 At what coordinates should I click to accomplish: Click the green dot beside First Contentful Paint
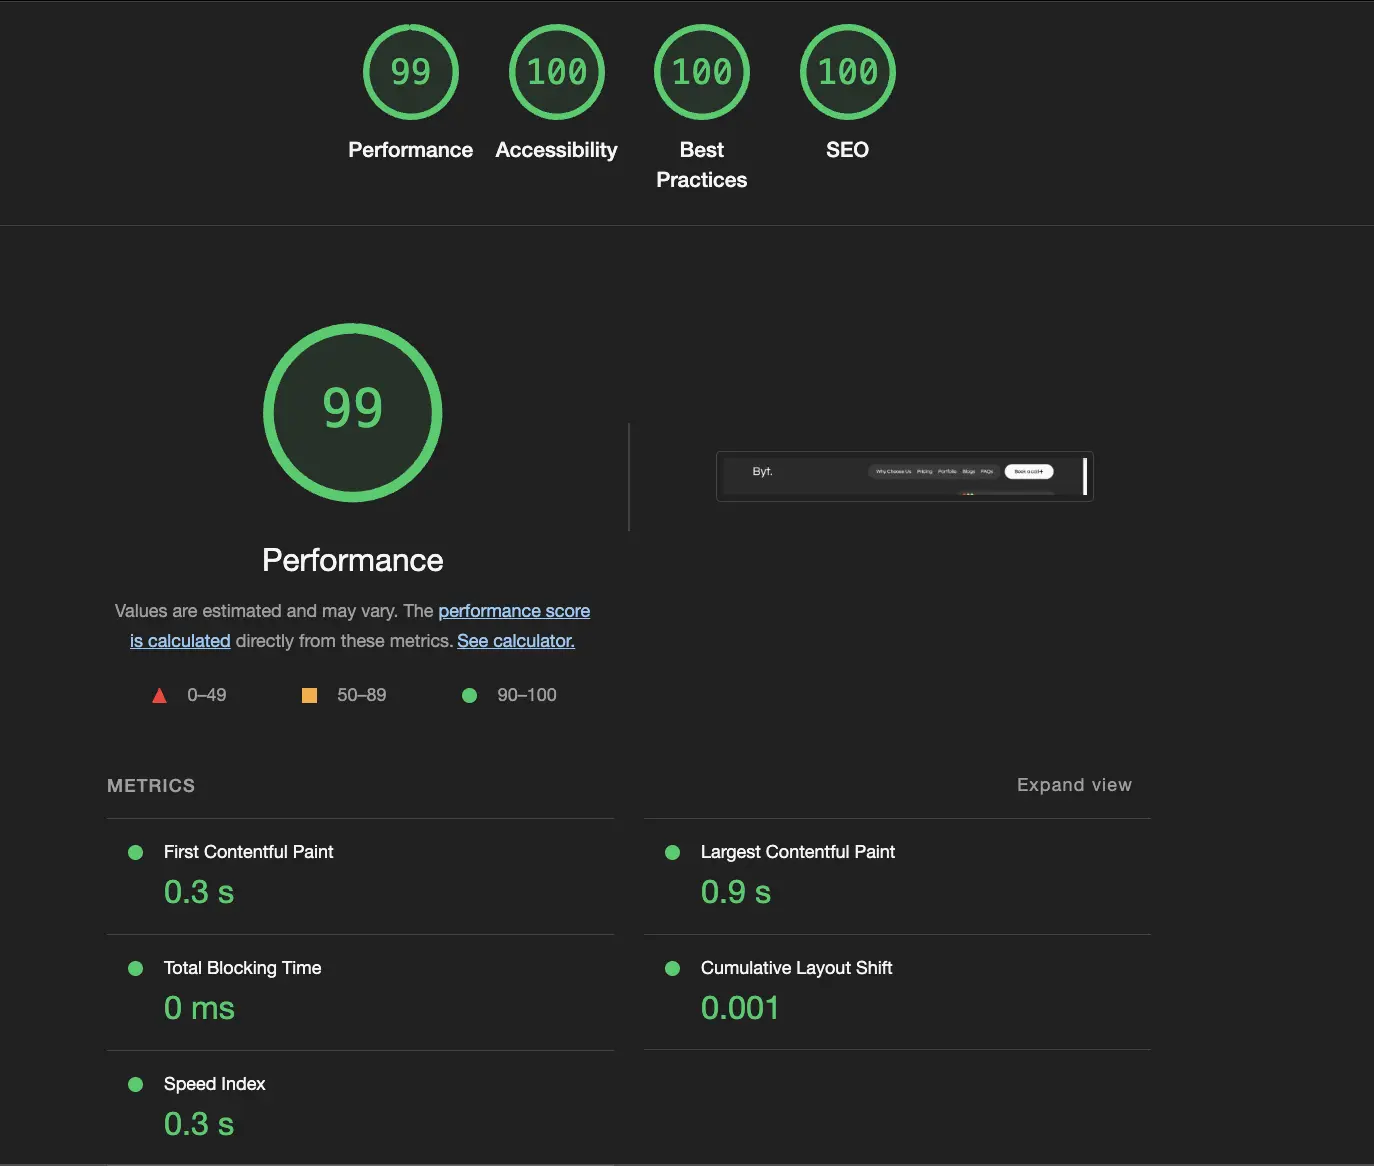(x=135, y=852)
